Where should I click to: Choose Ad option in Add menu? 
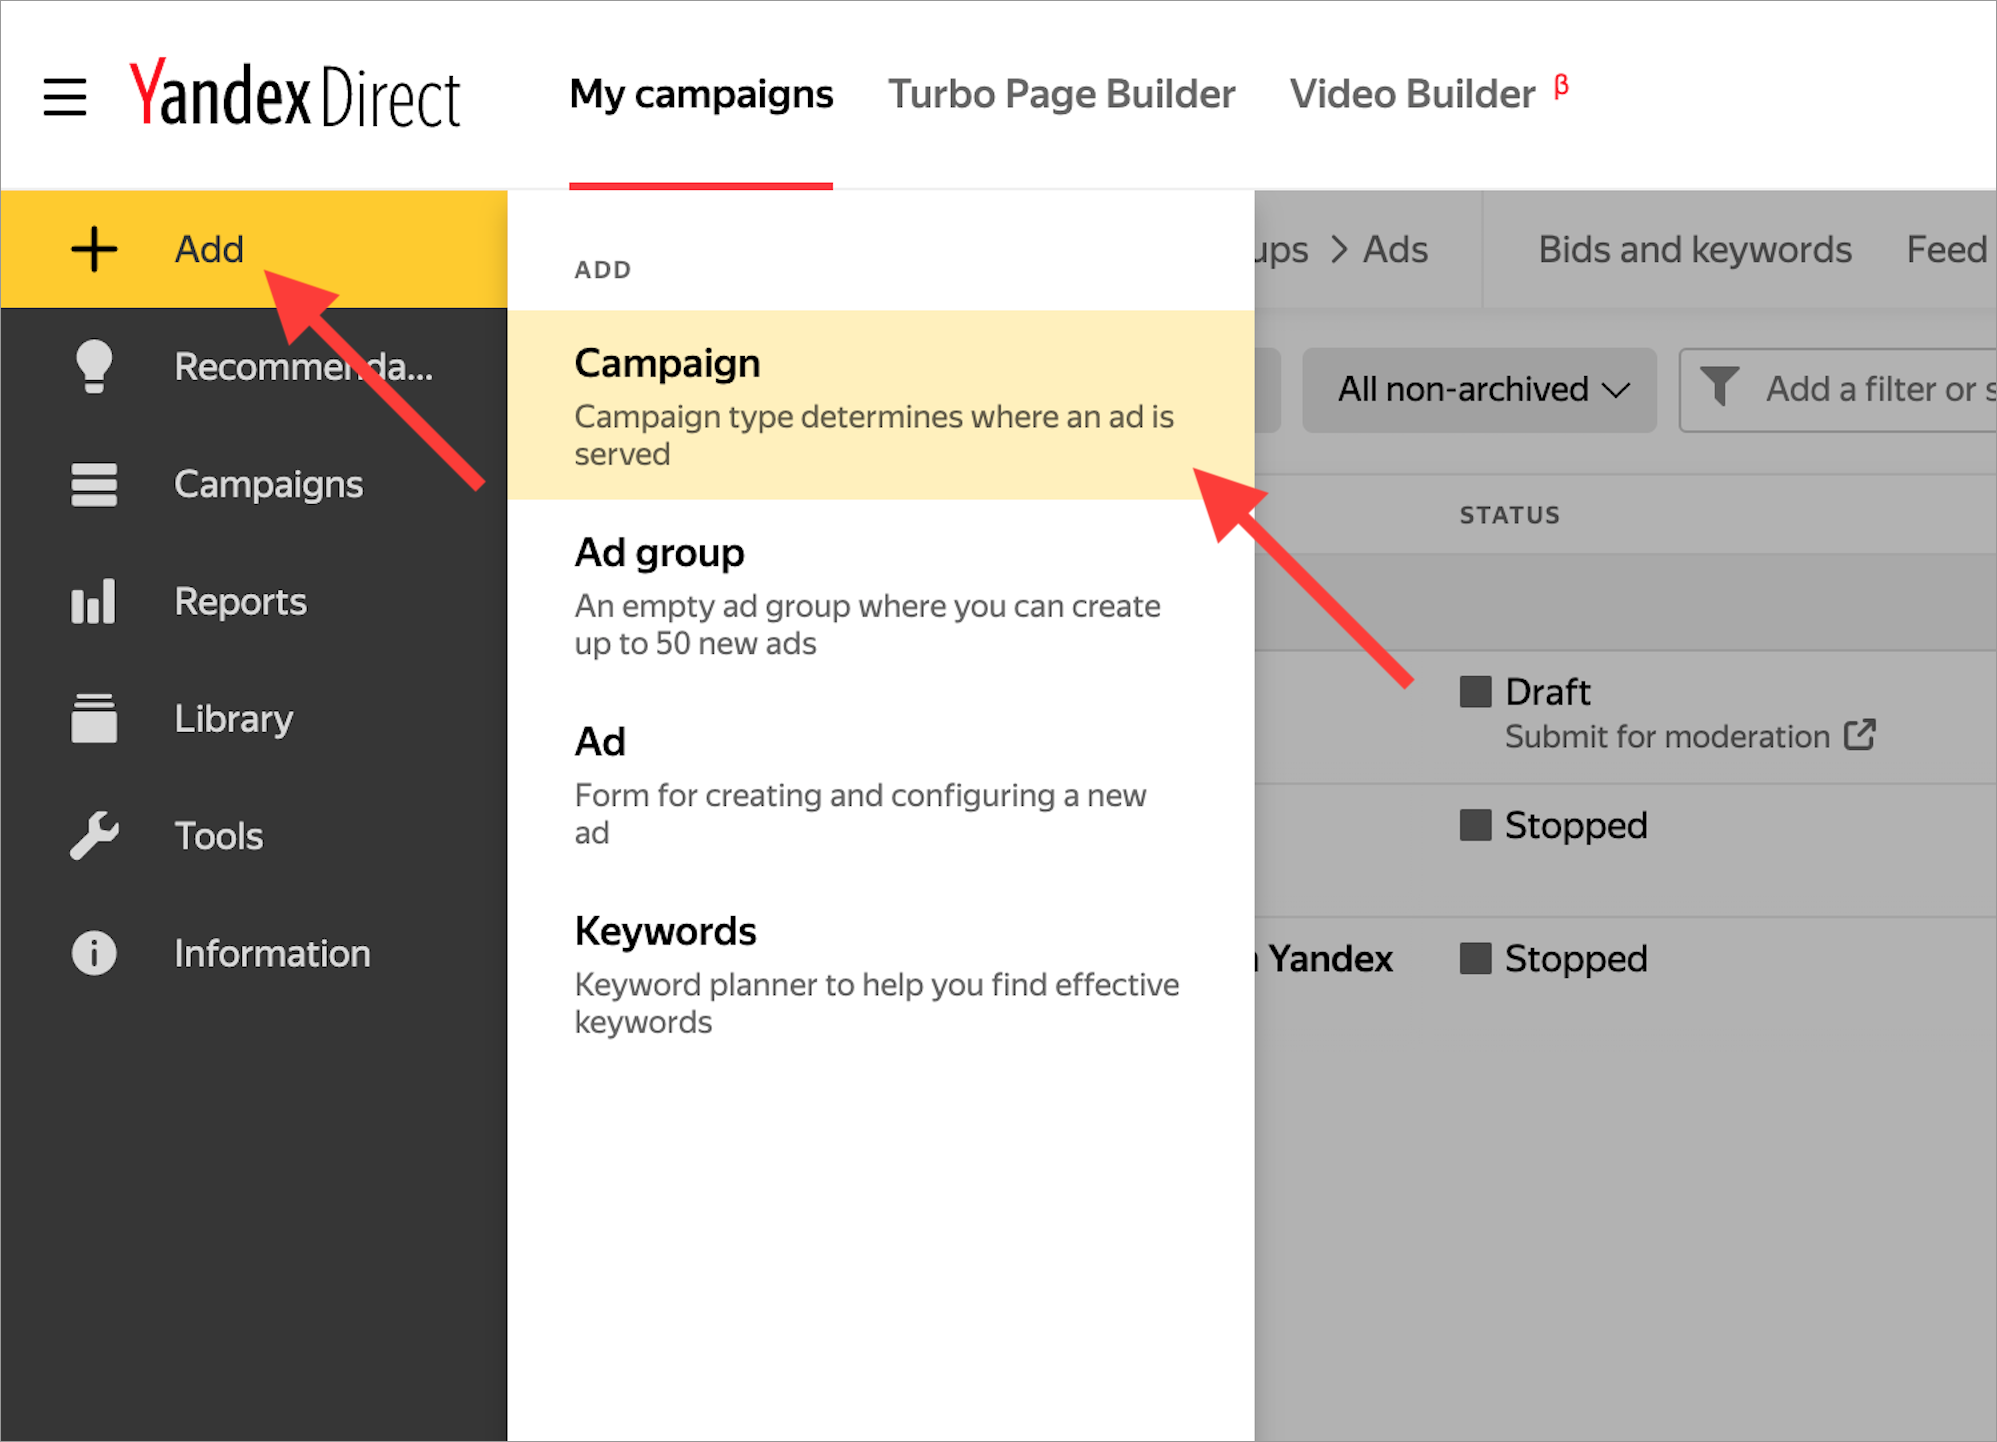[x=881, y=784]
